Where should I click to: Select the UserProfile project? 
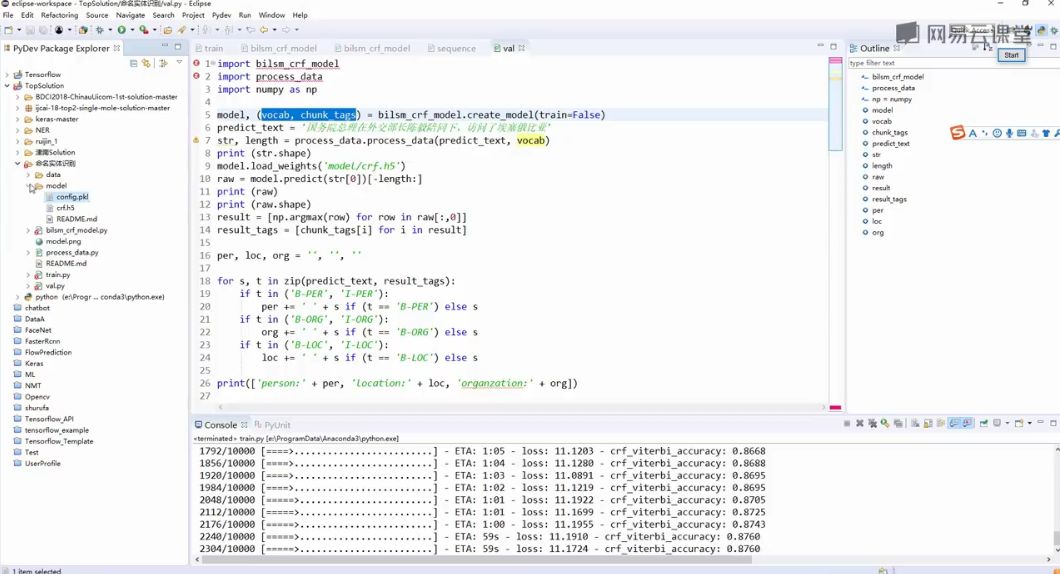(x=43, y=463)
